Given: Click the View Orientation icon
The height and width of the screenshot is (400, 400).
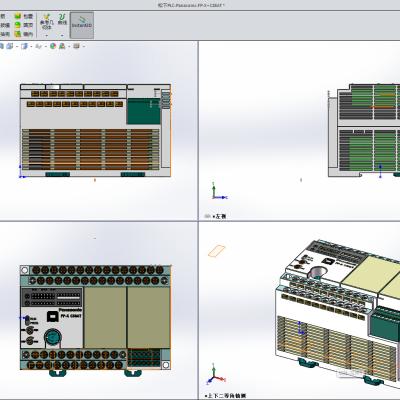Looking at the screenshot, I should [9, 46].
